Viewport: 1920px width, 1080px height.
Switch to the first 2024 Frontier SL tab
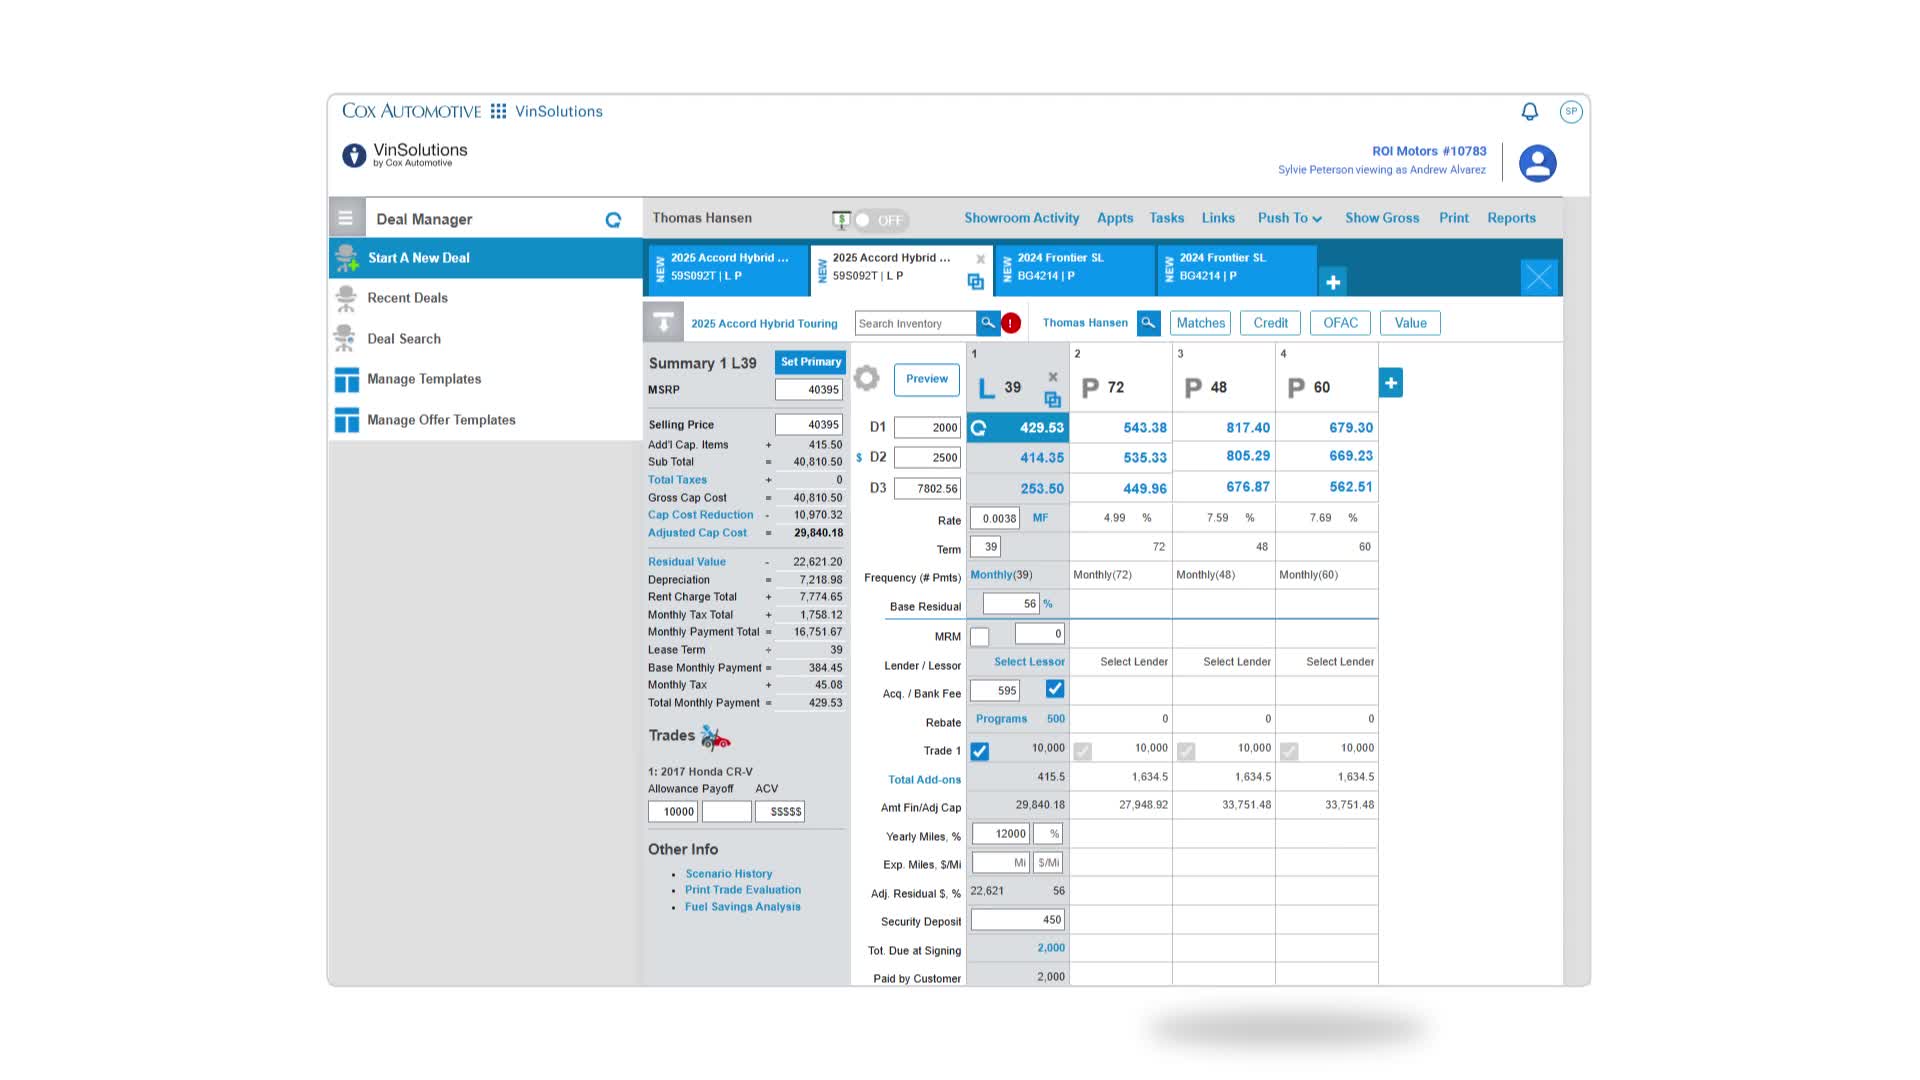point(1075,267)
